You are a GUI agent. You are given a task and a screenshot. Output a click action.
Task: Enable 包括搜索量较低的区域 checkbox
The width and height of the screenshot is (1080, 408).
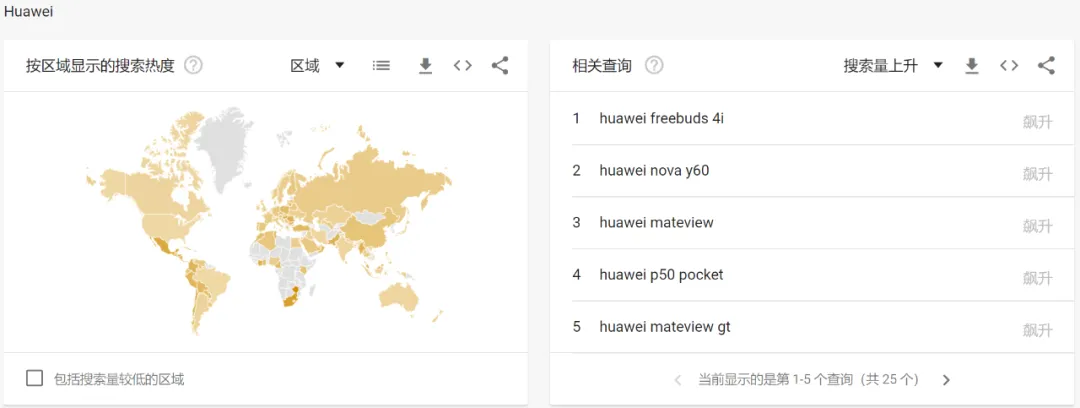34,378
